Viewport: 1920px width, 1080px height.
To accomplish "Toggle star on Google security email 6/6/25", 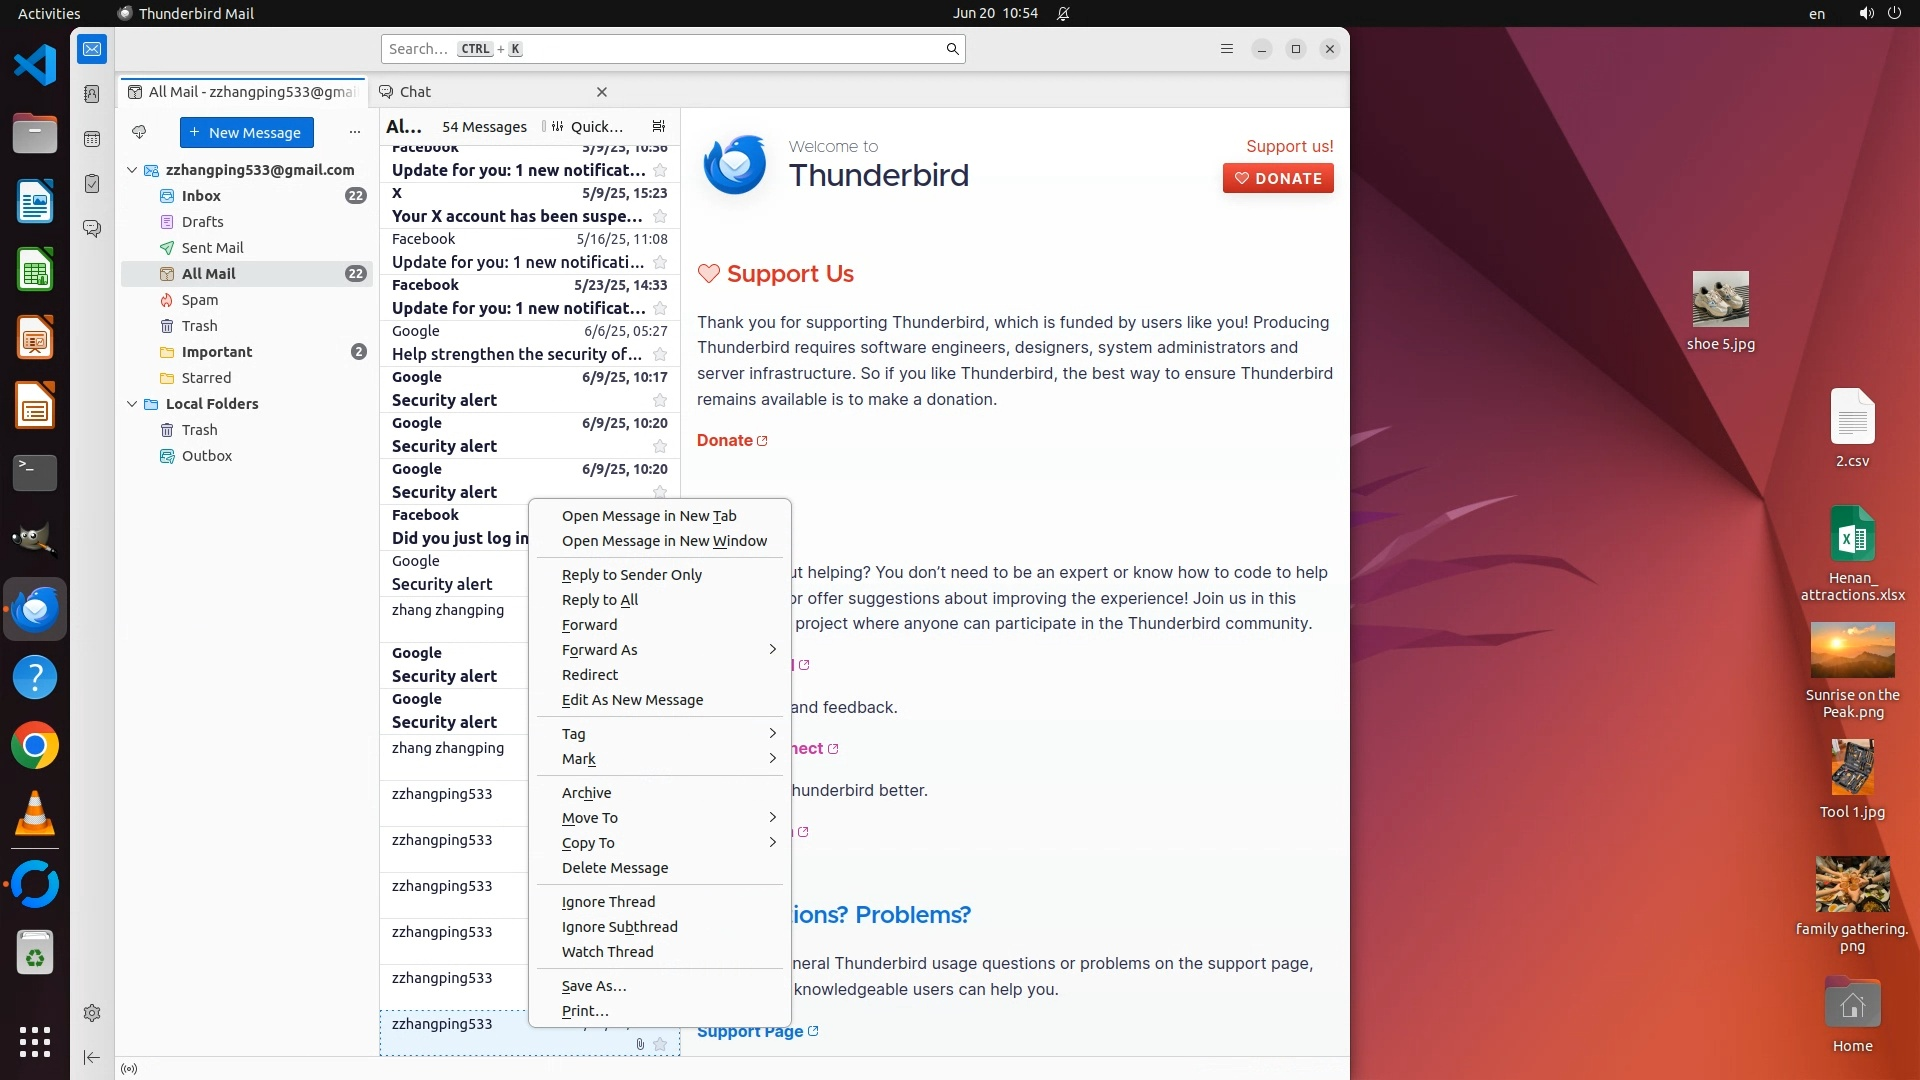I will coord(660,354).
